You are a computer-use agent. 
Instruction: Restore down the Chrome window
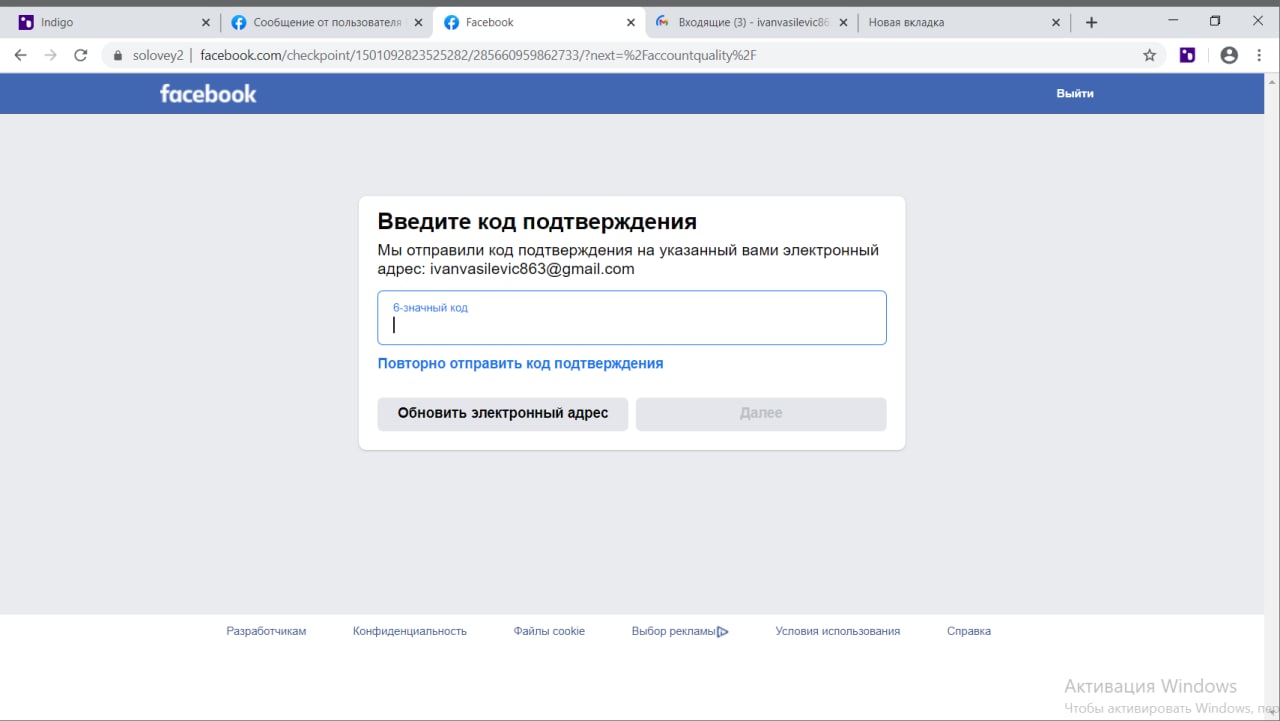tap(1215, 21)
